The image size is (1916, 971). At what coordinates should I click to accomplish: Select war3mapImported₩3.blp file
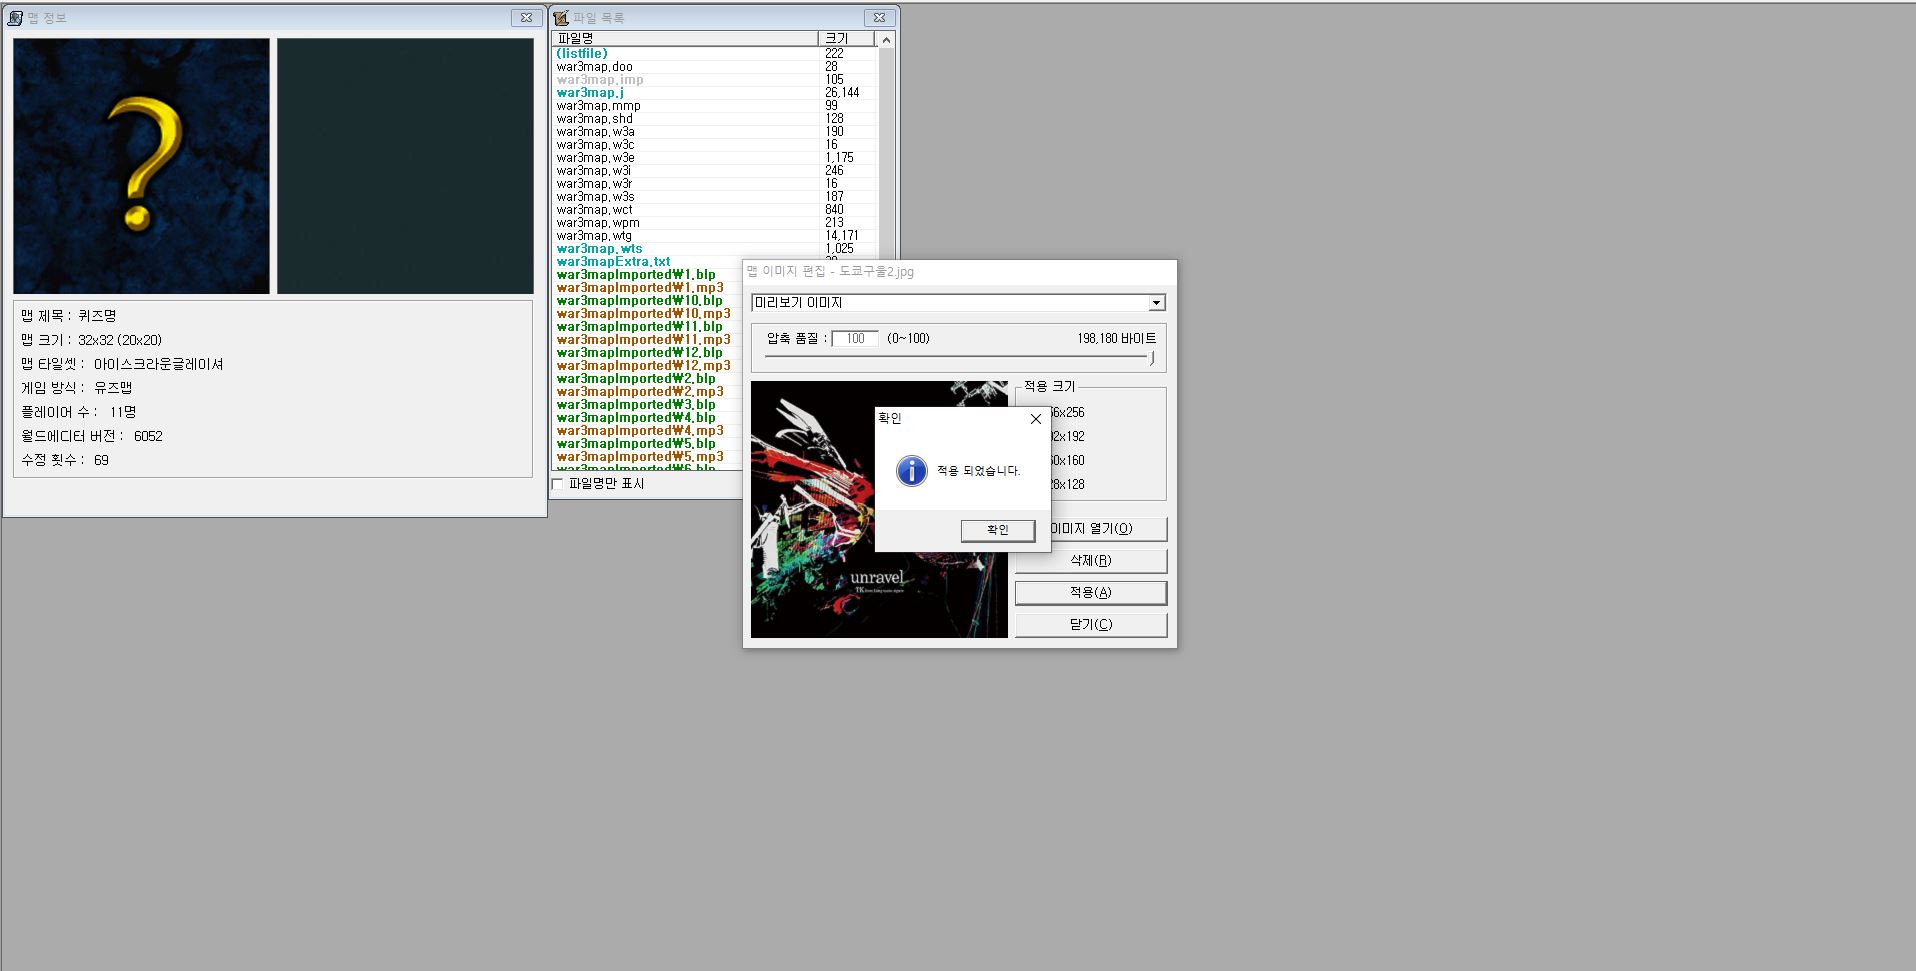pos(636,405)
